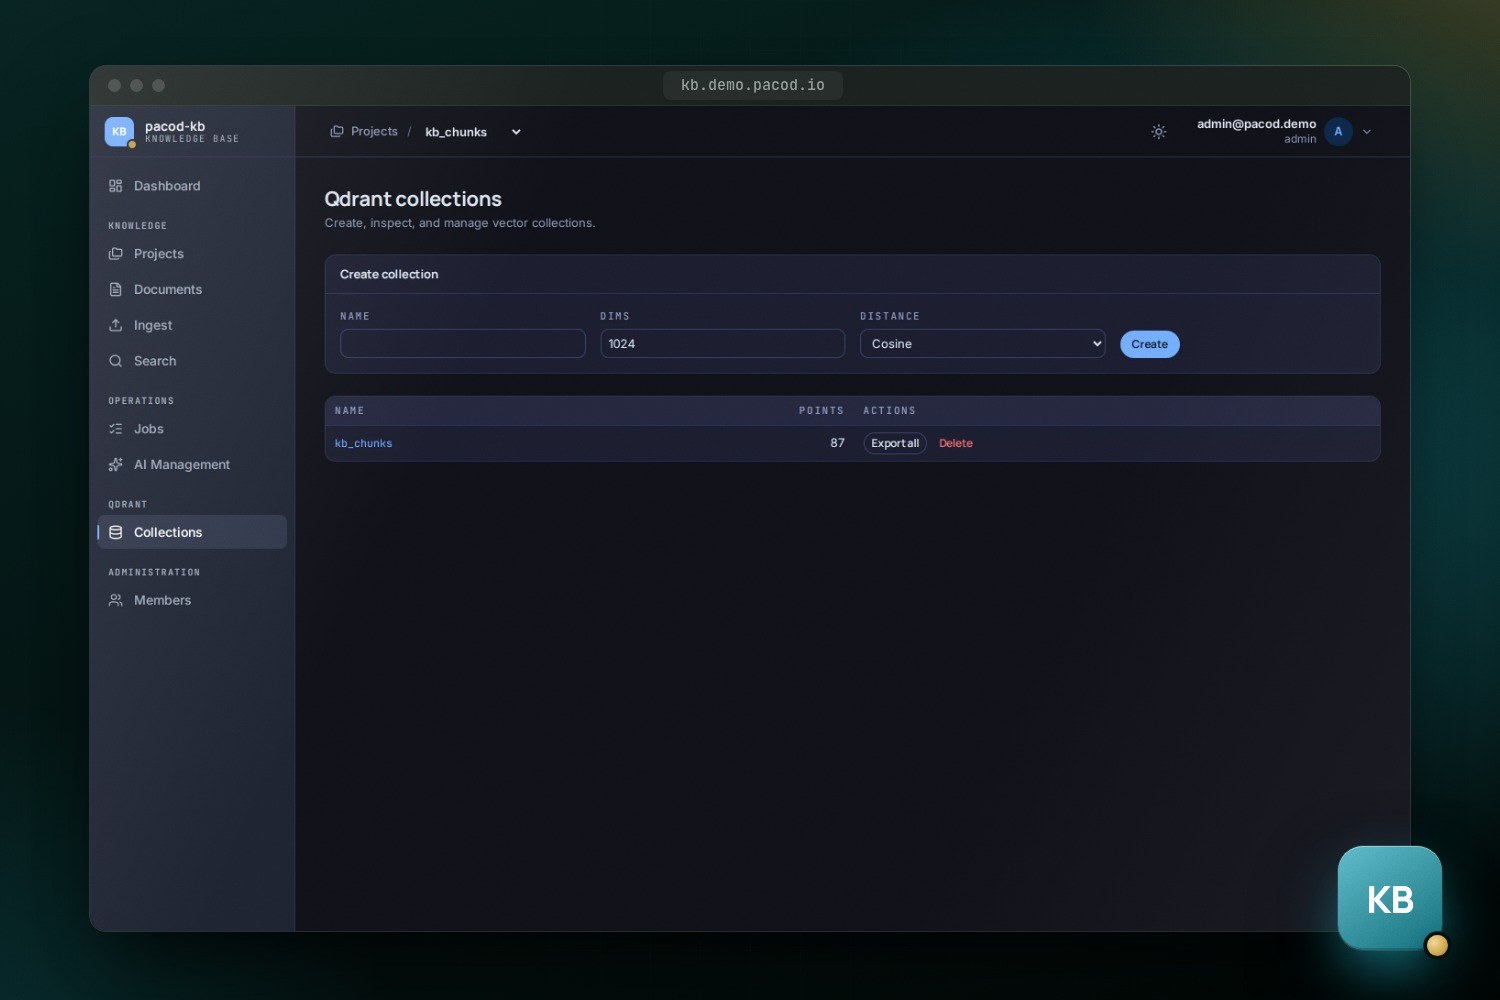Focus the collection Name input field

462,344
